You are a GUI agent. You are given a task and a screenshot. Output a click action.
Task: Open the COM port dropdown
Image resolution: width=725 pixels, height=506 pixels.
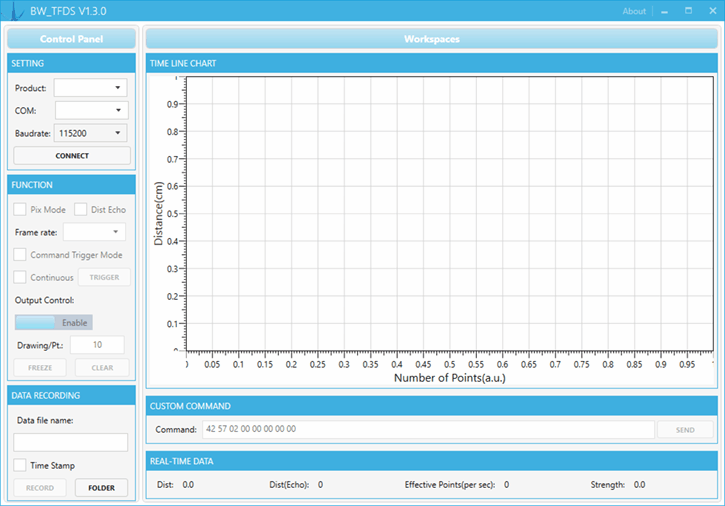coord(91,110)
